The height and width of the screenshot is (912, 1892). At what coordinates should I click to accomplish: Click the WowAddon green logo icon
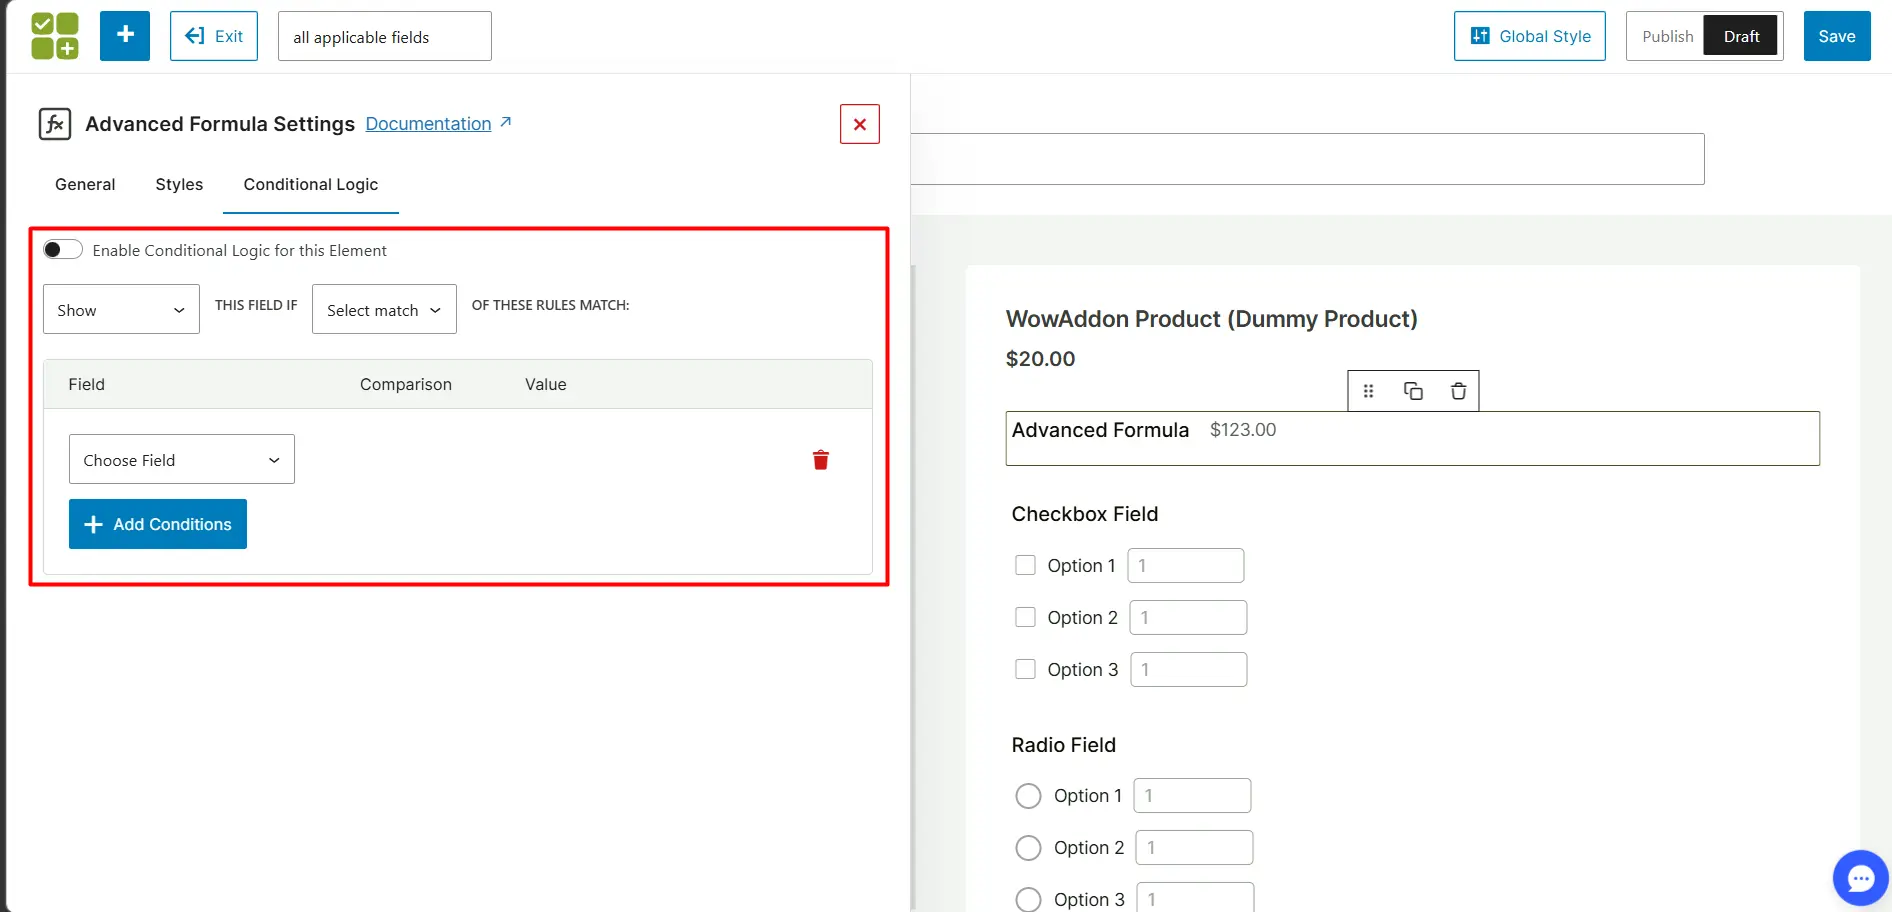55,36
